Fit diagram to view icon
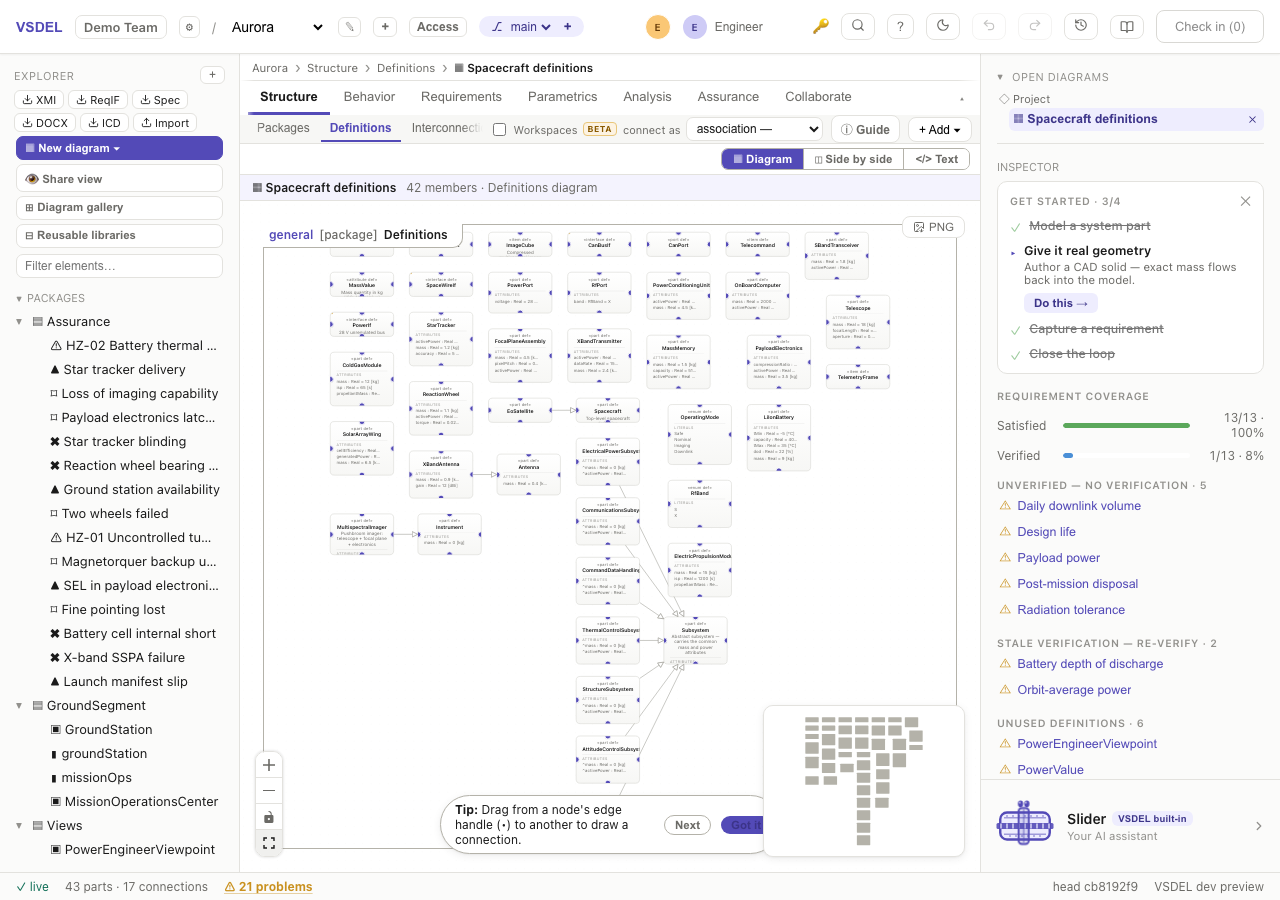Screen dimensions: 1280x900 [x=269, y=843]
